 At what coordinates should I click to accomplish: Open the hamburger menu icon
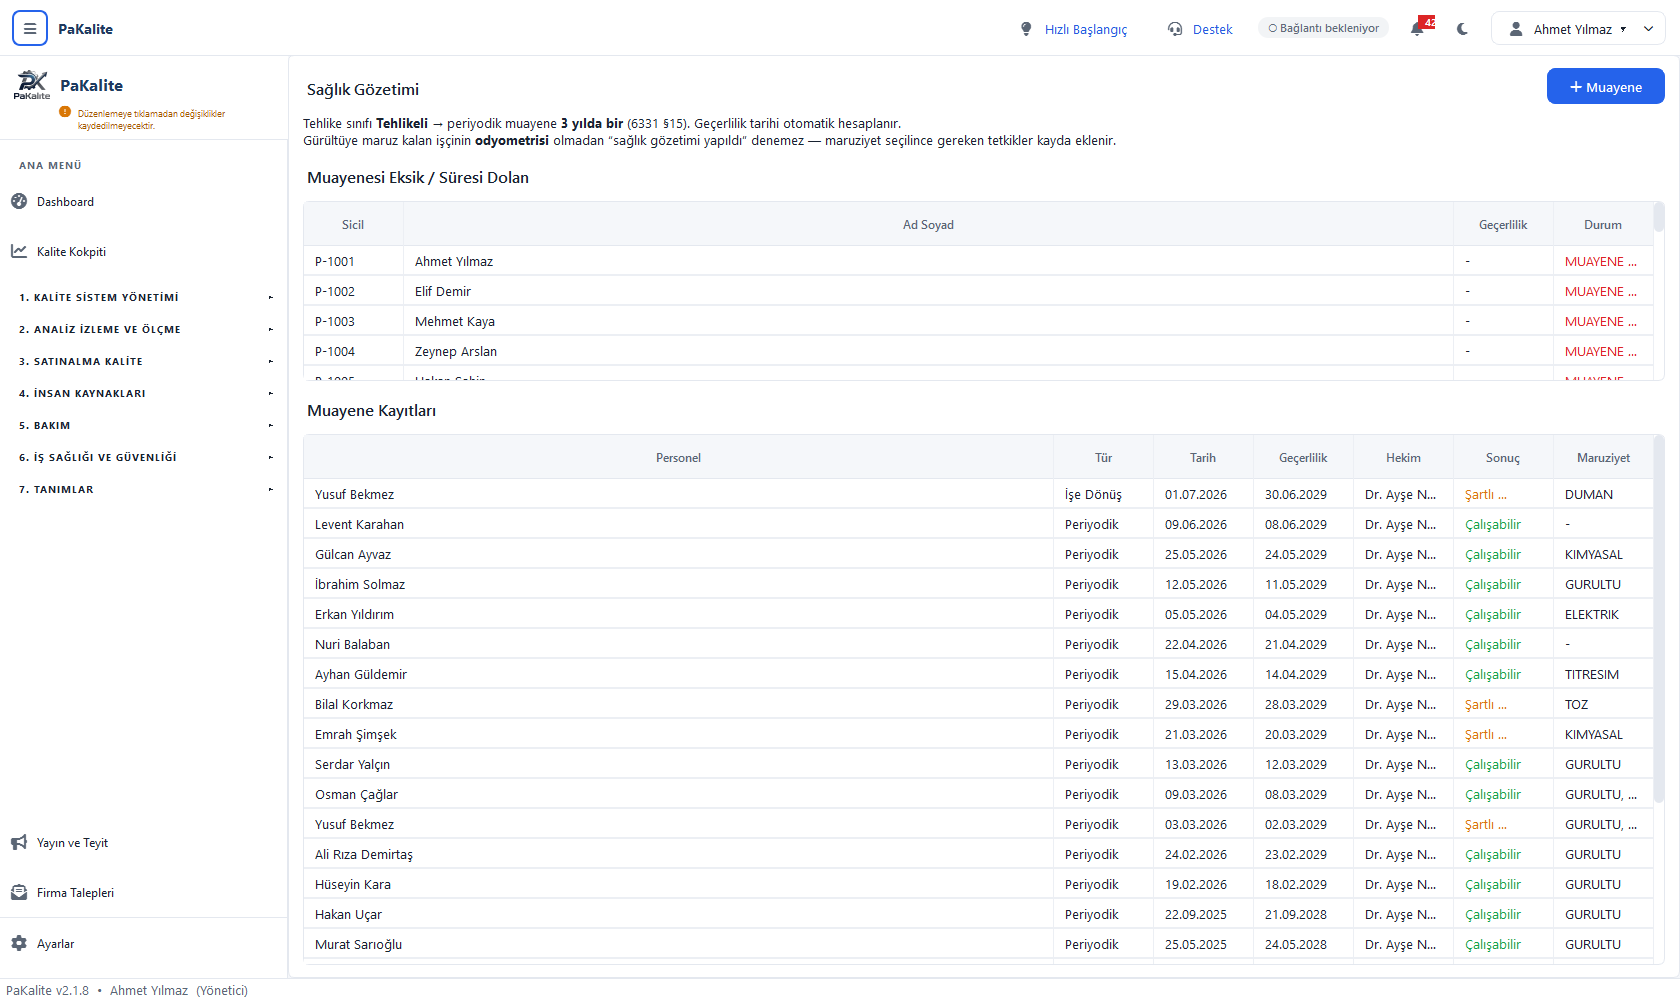(x=30, y=29)
